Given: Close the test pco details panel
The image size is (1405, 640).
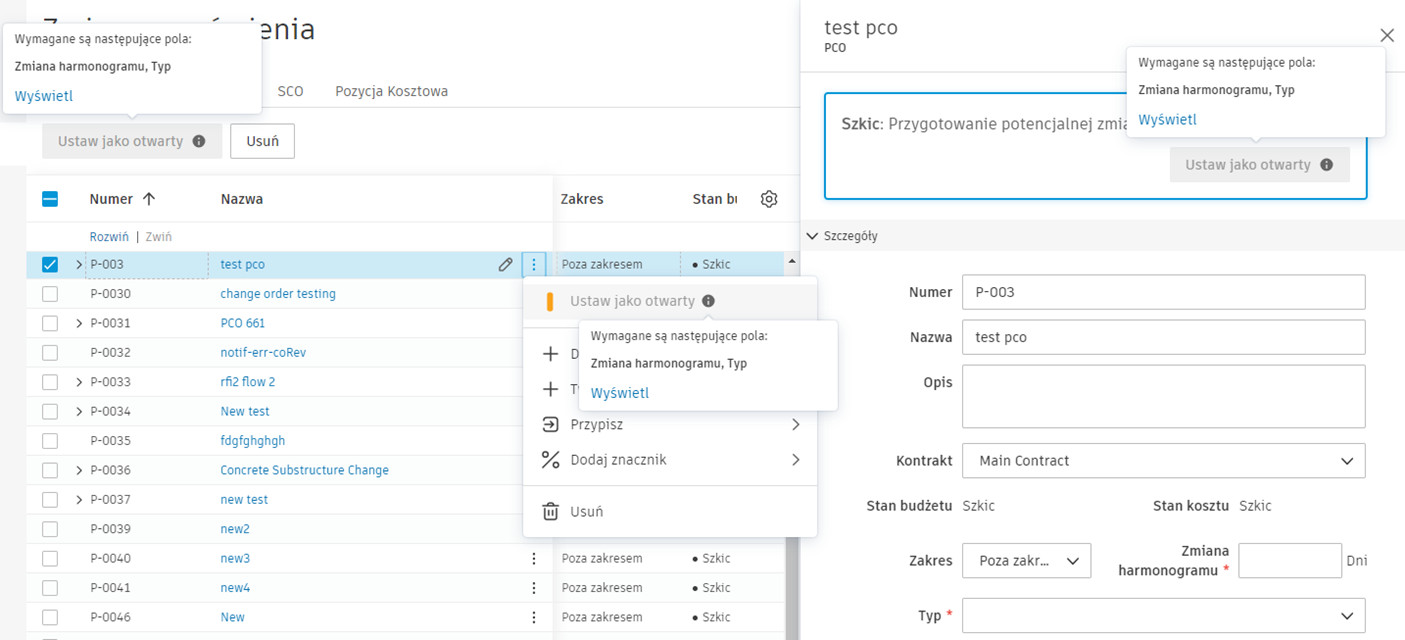Looking at the screenshot, I should coord(1386,36).
